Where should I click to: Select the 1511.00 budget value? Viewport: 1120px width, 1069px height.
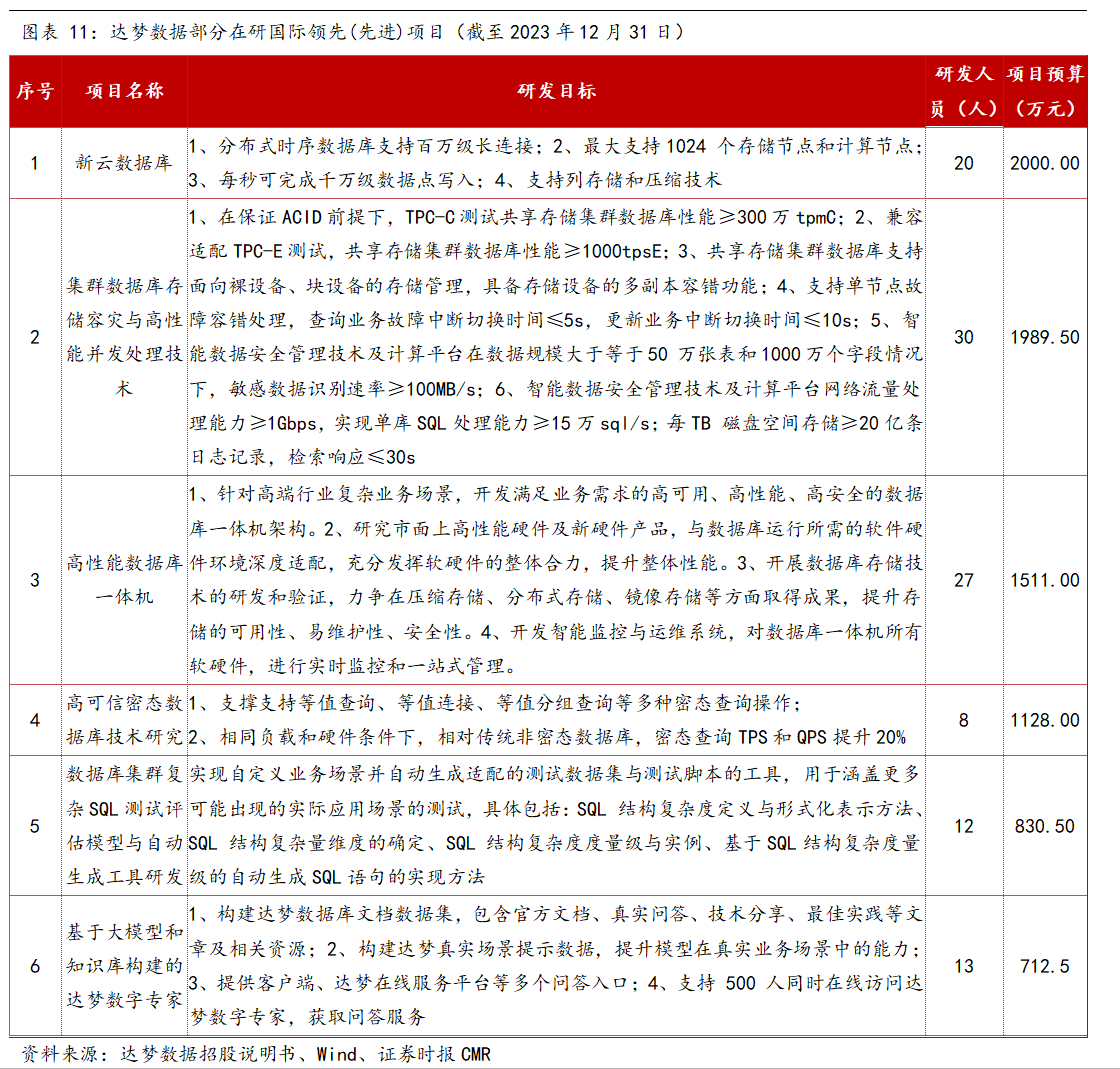click(x=1045, y=580)
